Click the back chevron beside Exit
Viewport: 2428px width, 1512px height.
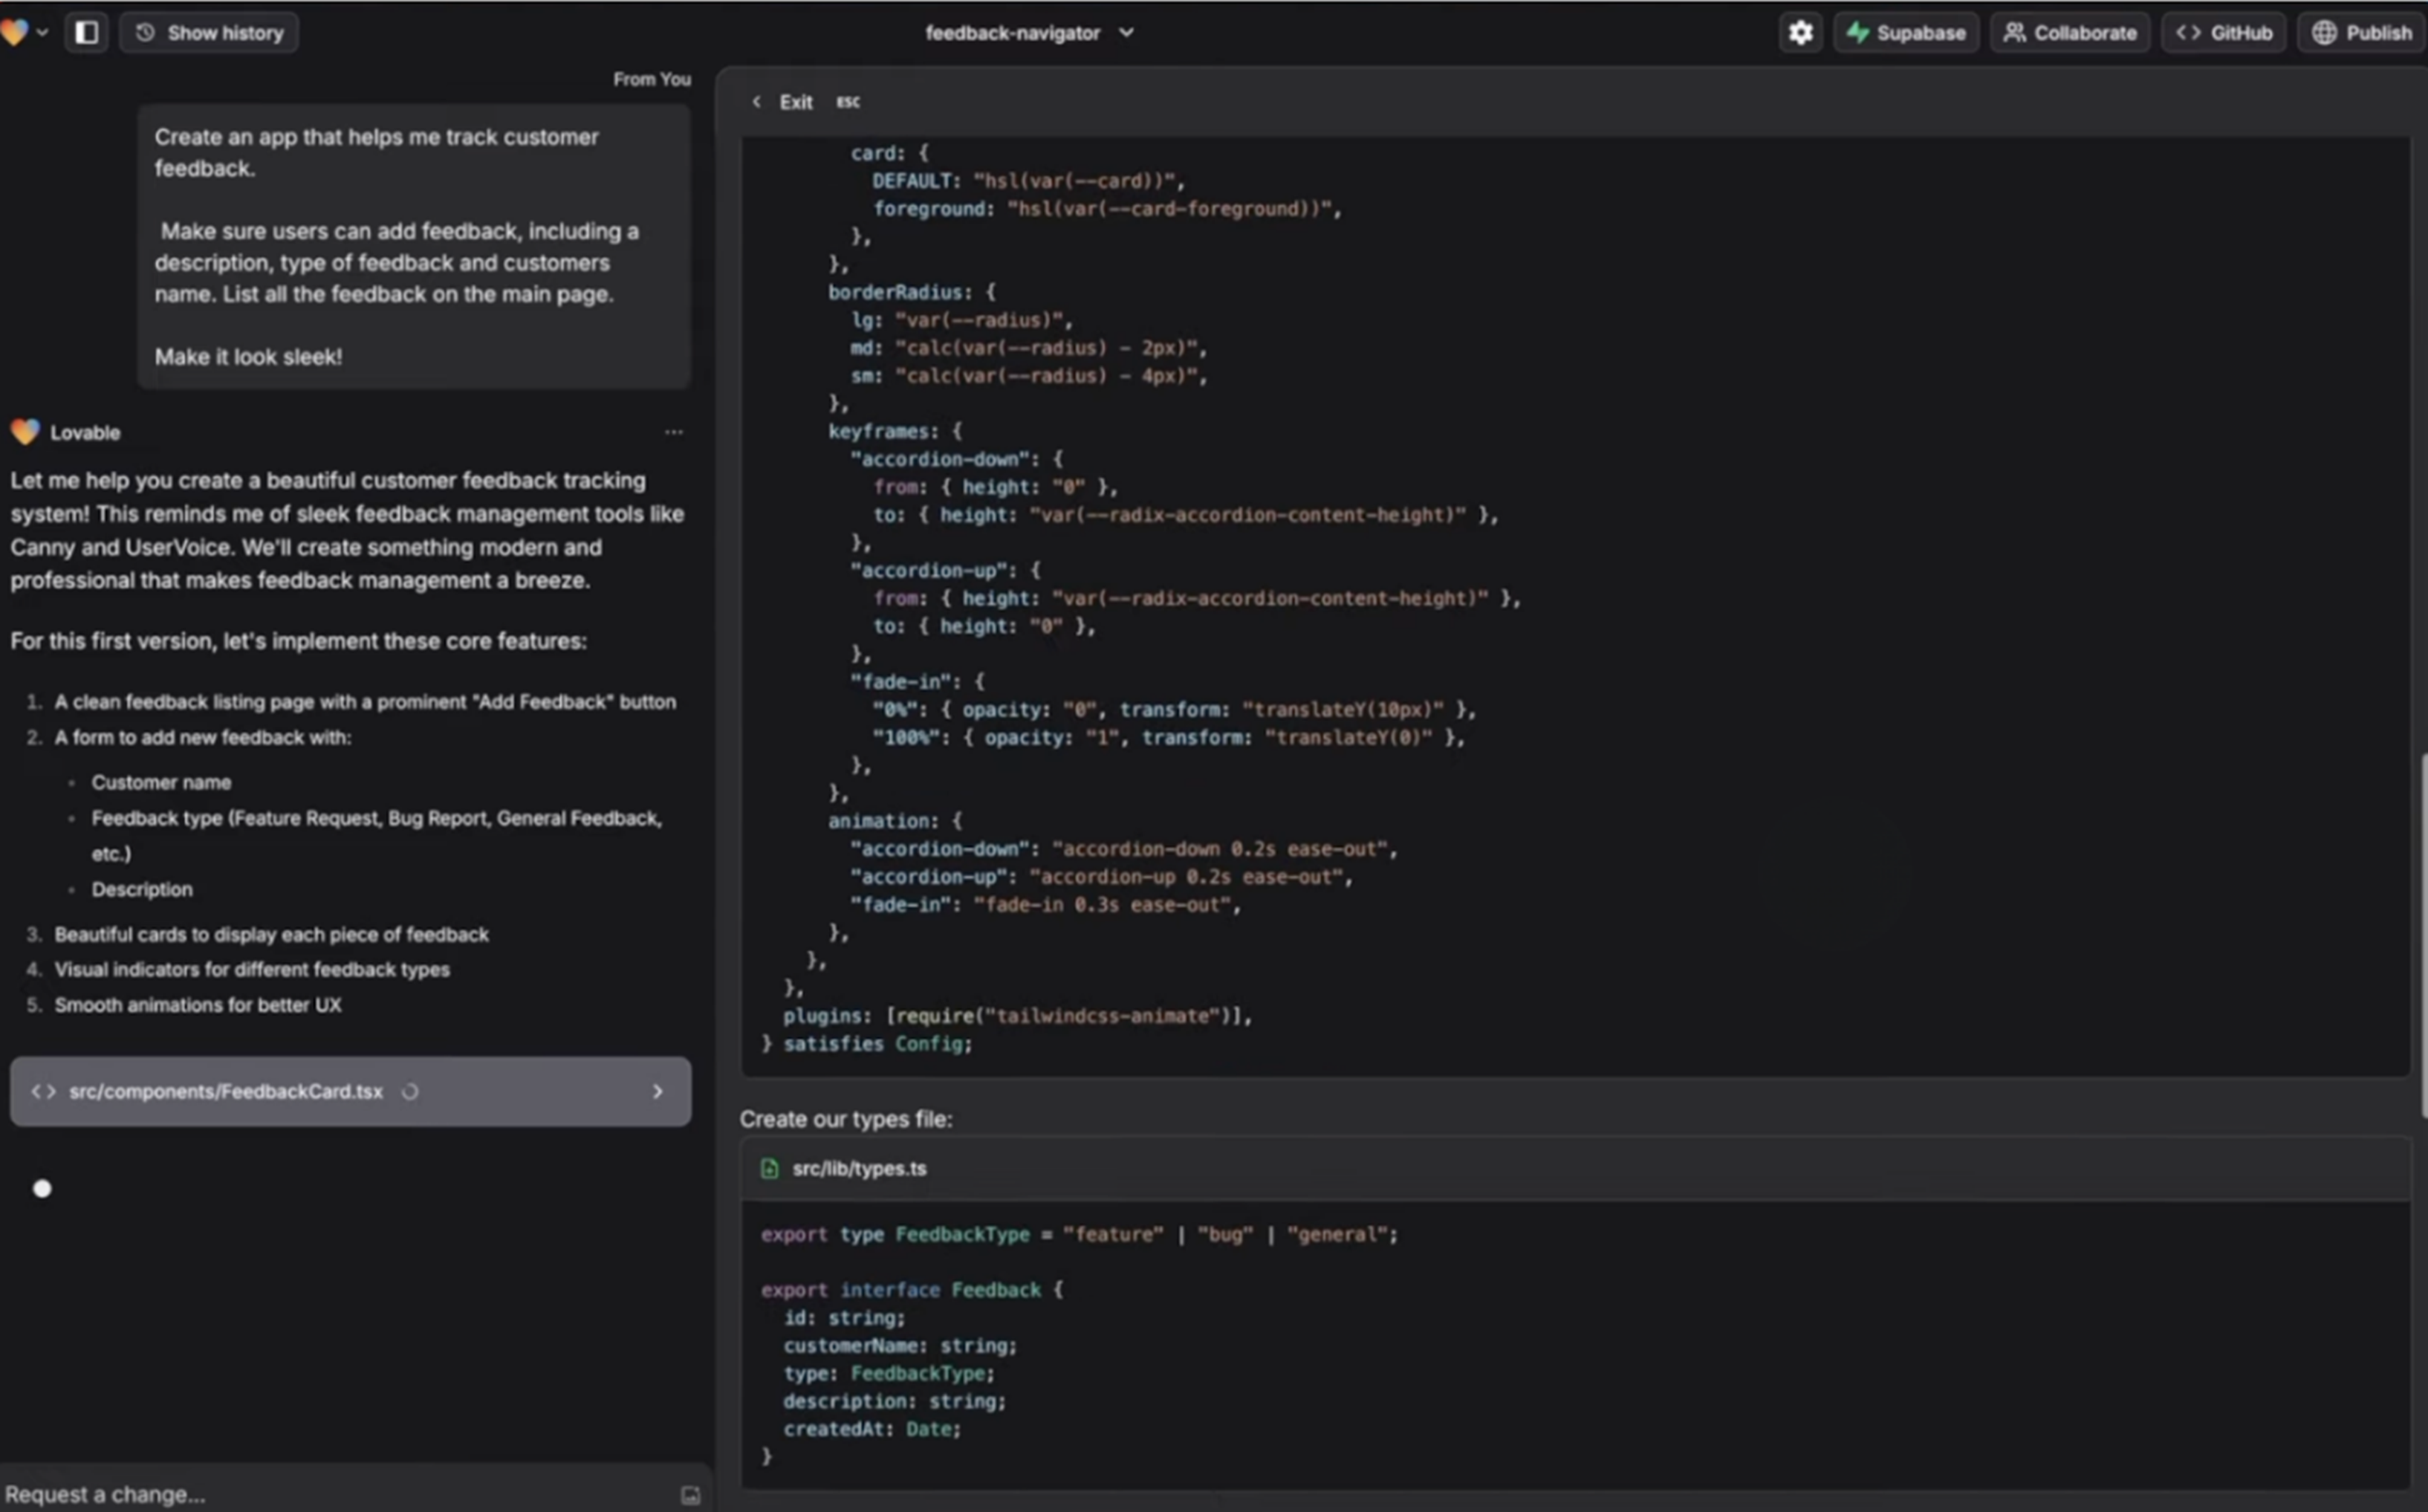click(x=757, y=102)
